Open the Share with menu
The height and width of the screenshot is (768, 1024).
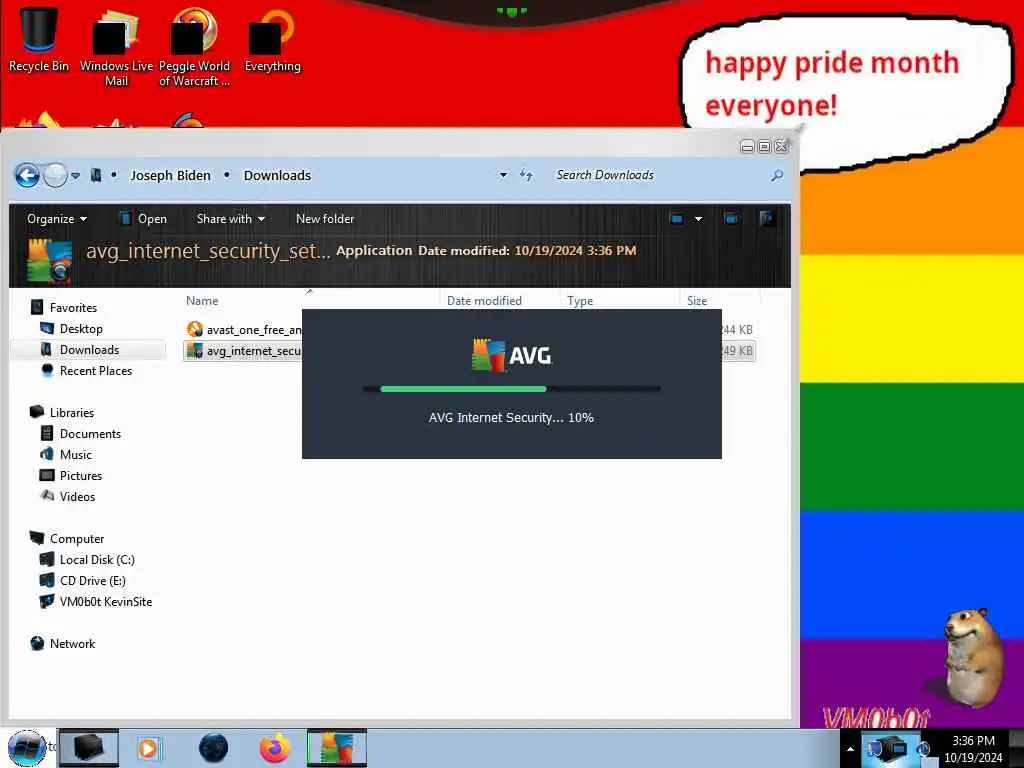[x=231, y=219]
